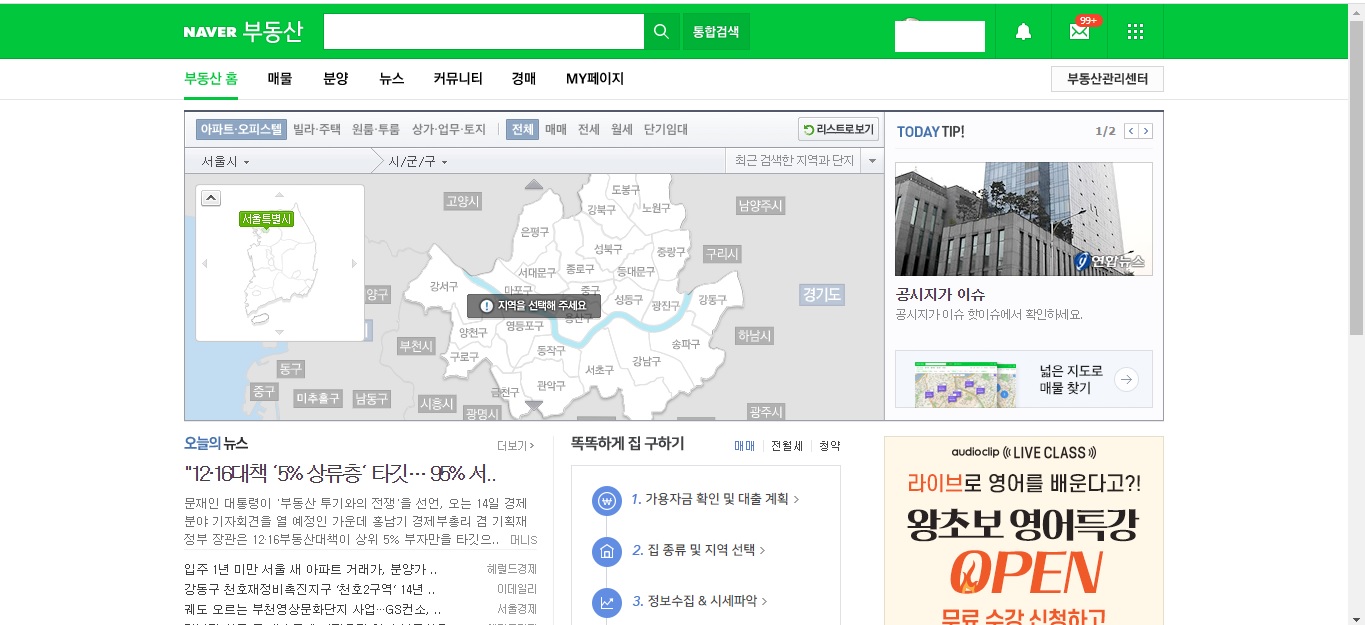The height and width of the screenshot is (625, 1365).
Task: Open 부동산관리센터 button
Action: click(x=1107, y=79)
